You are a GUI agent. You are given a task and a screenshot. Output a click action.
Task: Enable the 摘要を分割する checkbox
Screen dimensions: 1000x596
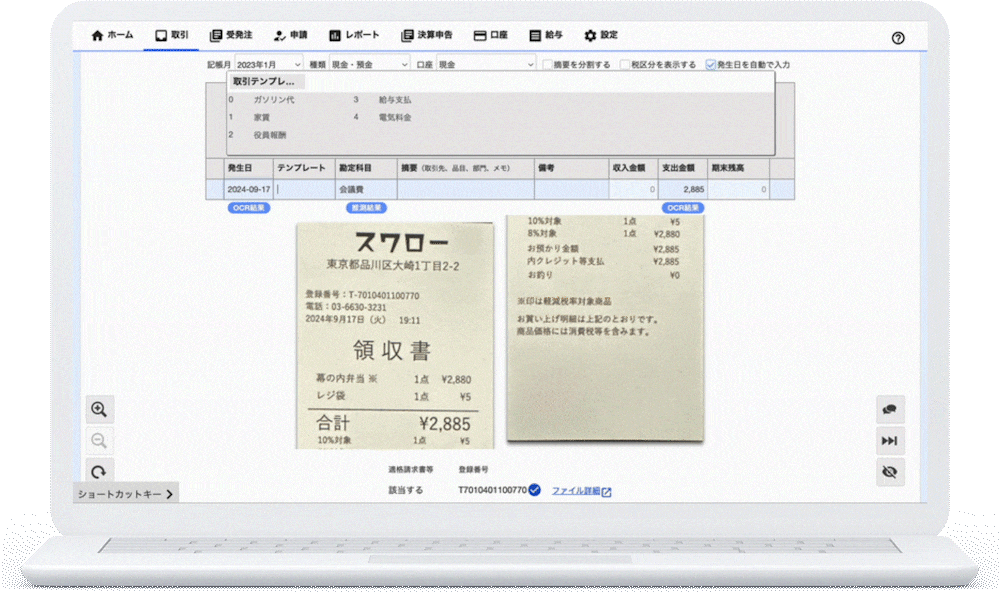547,65
